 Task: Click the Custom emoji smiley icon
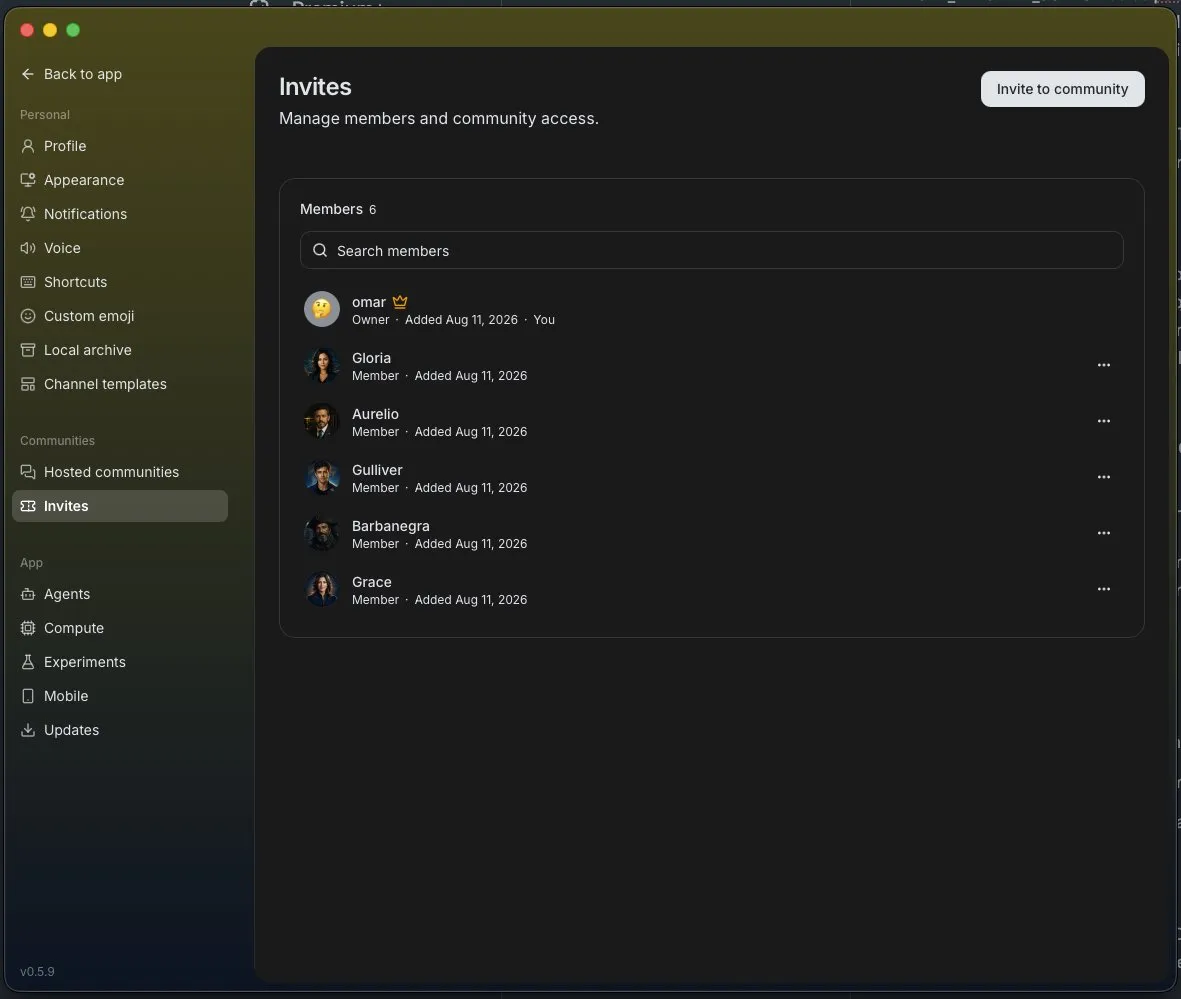click(x=28, y=316)
